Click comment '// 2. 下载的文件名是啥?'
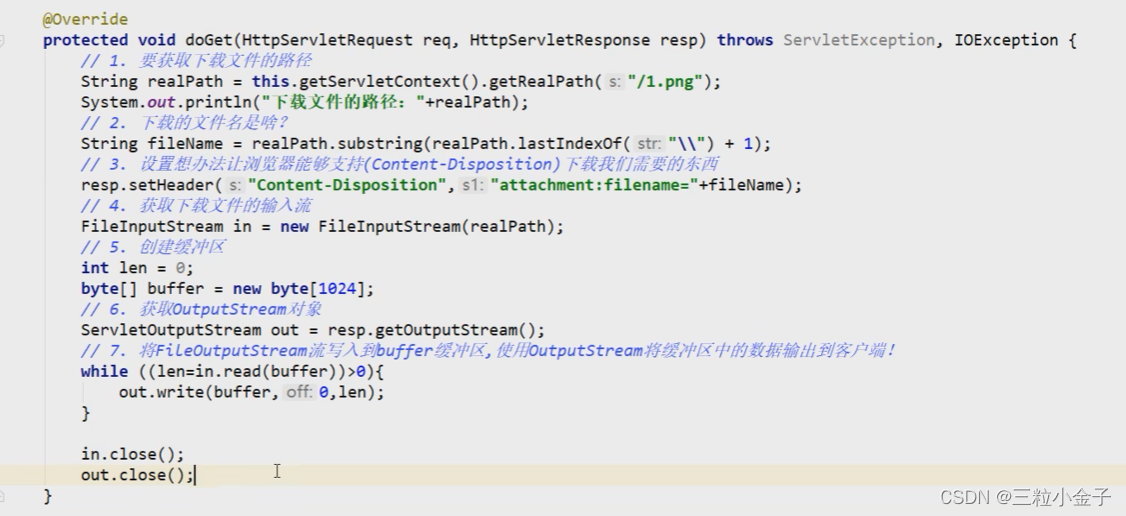 (185, 123)
